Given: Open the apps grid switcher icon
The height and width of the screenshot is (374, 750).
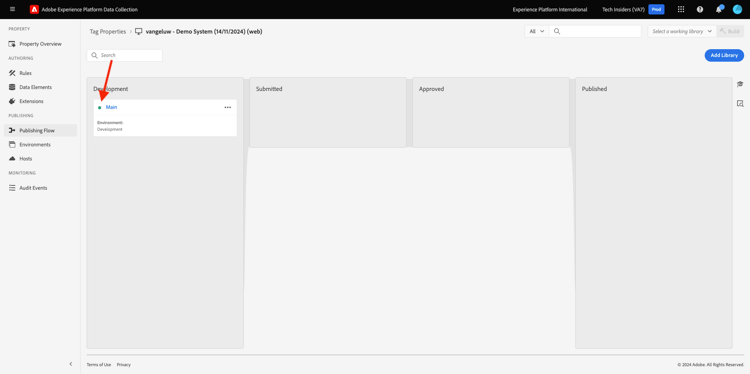Looking at the screenshot, I should [x=681, y=9].
